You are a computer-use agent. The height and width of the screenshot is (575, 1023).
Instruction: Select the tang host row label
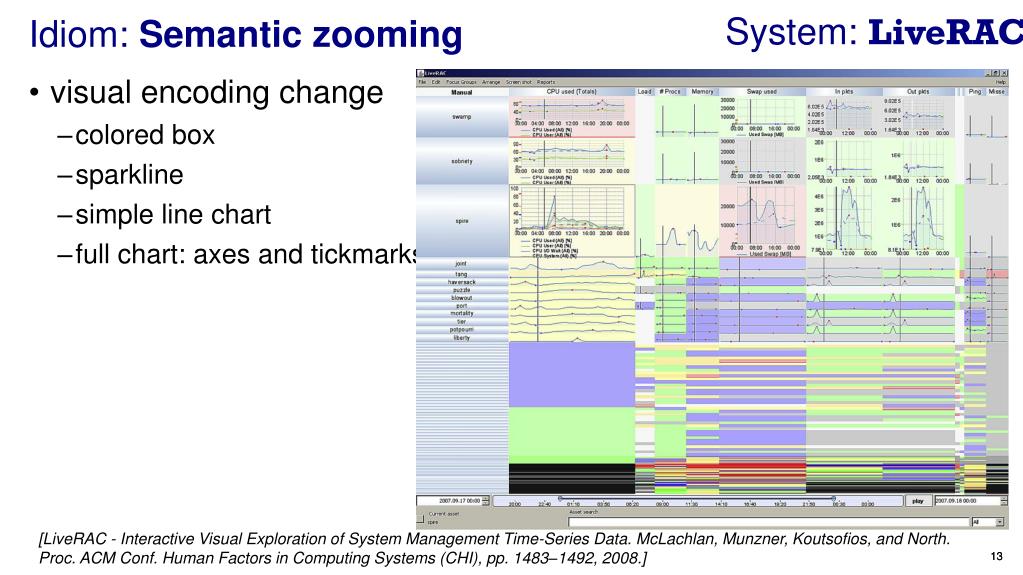pos(461,274)
